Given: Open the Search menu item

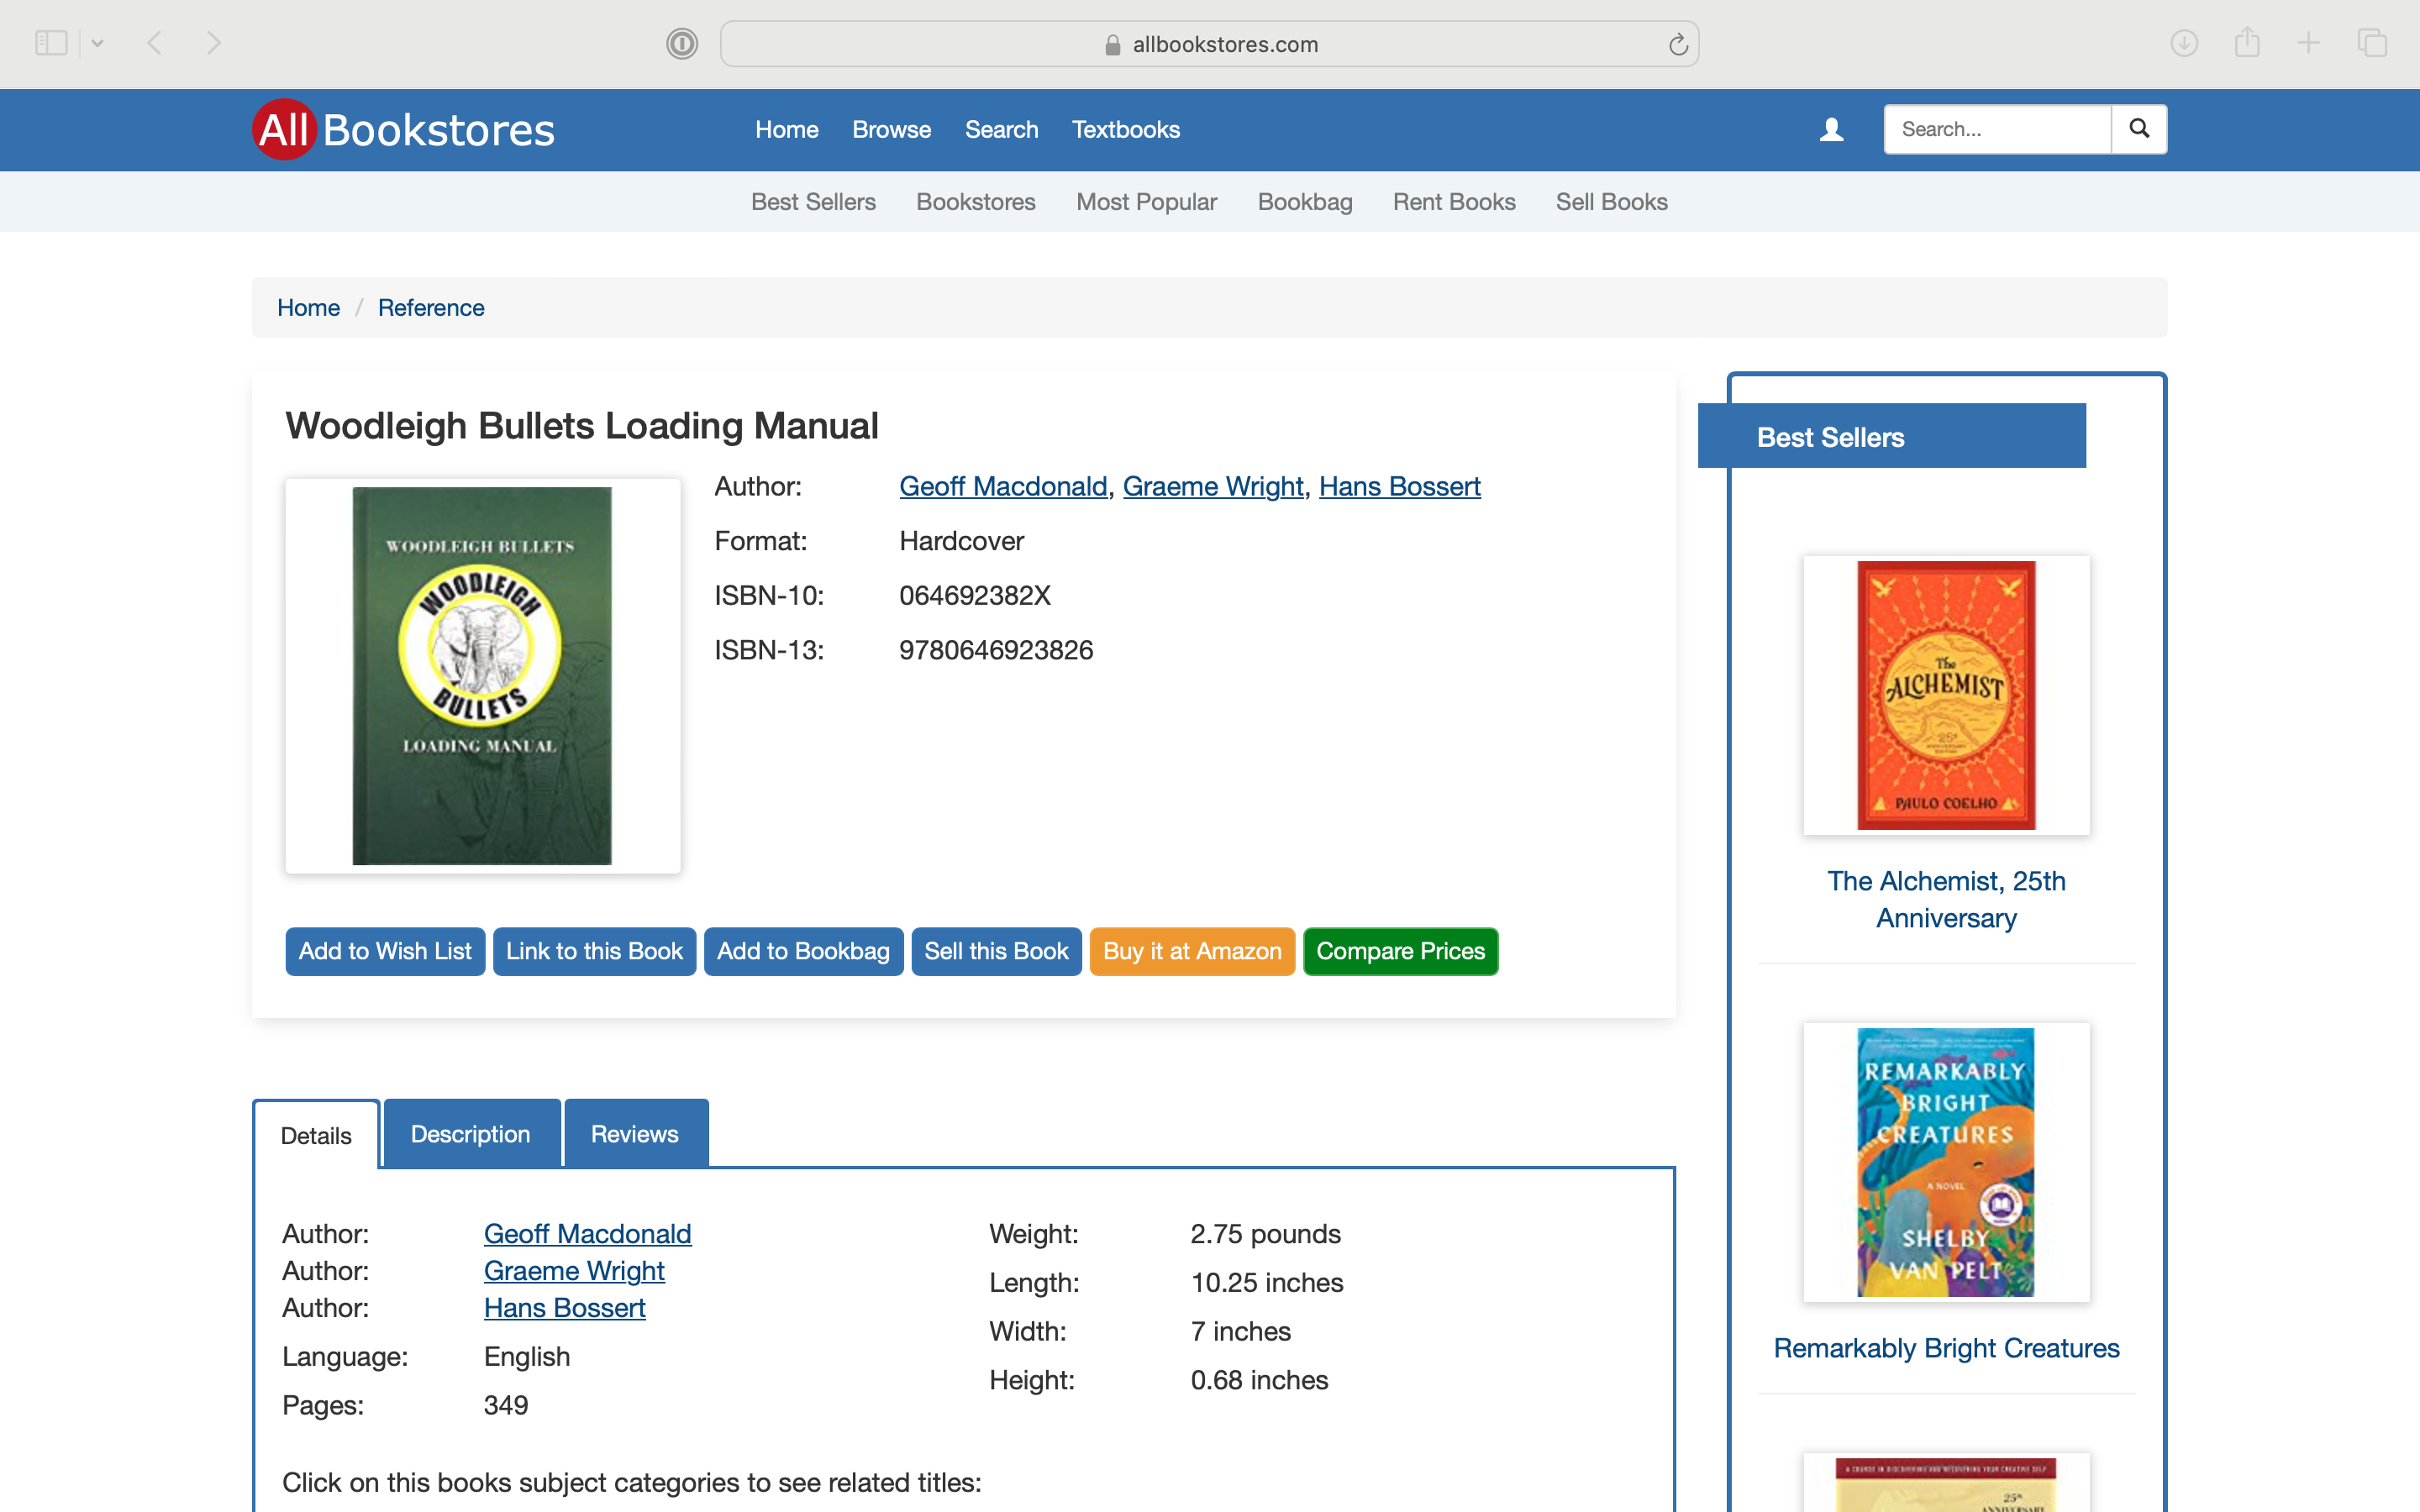Looking at the screenshot, I should pyautogui.click(x=1001, y=130).
